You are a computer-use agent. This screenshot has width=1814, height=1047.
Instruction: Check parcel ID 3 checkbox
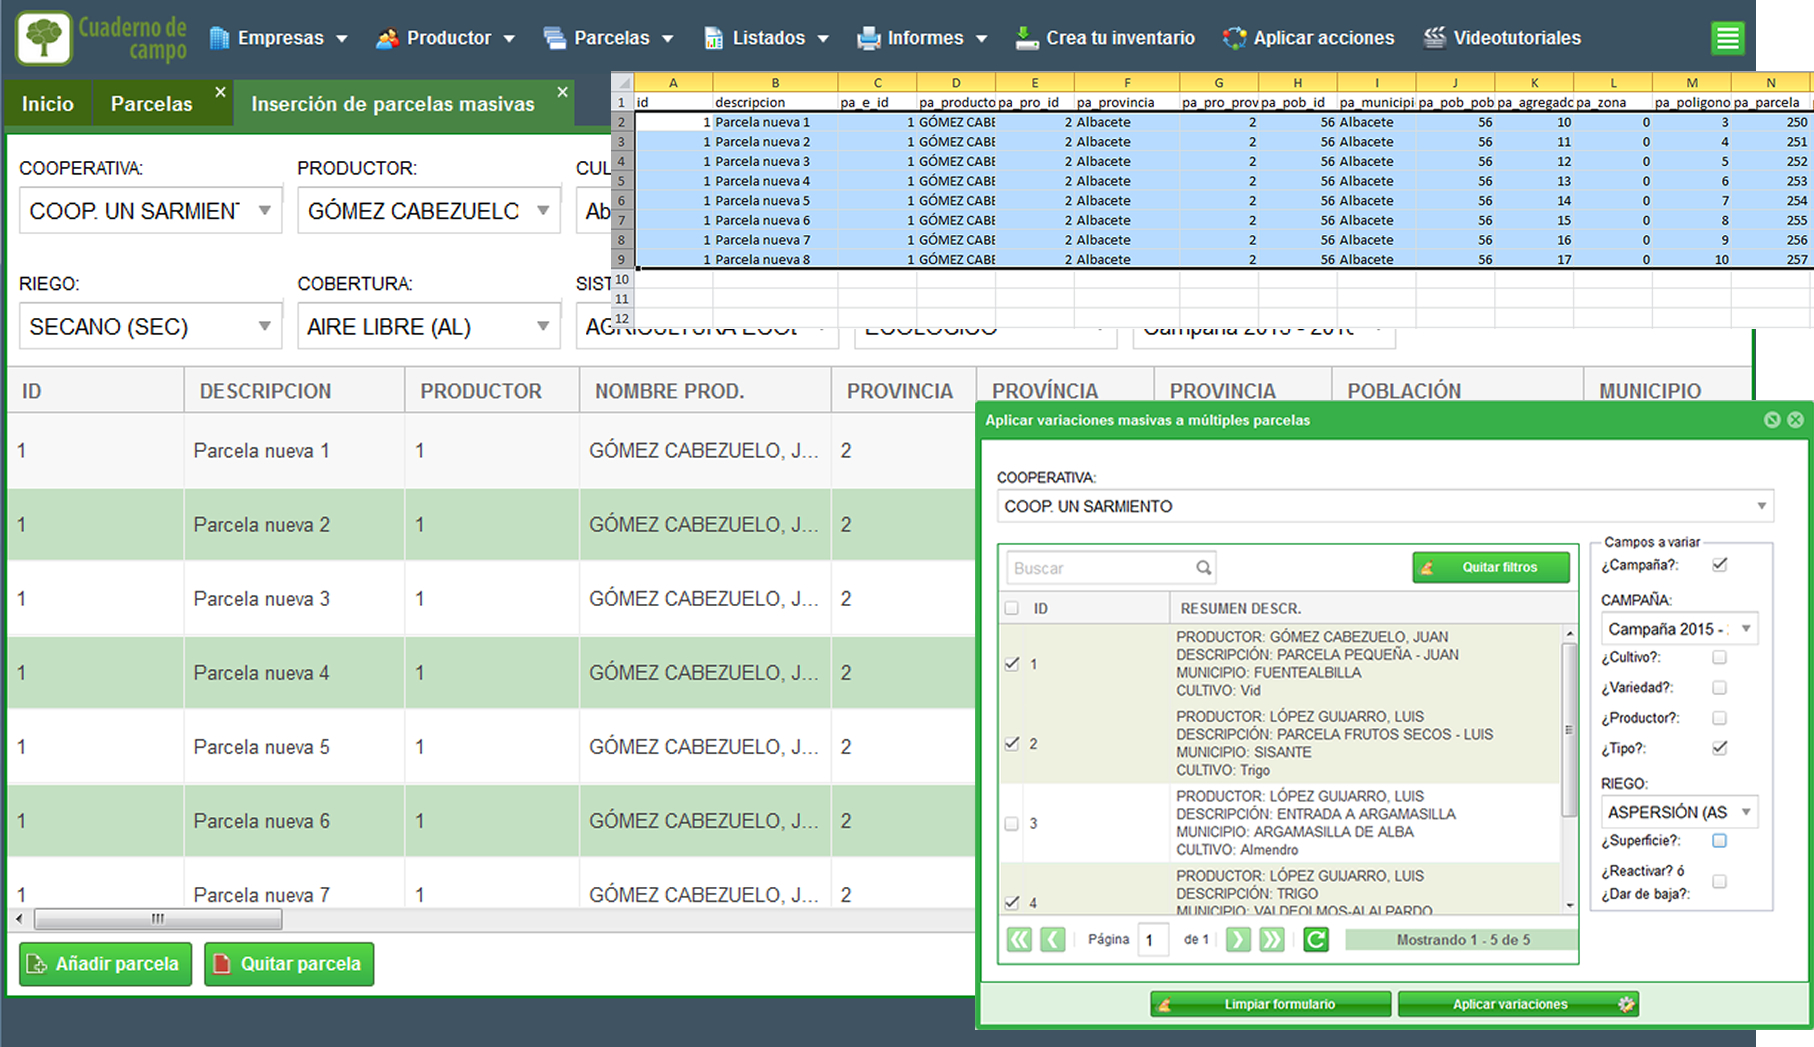1012,823
